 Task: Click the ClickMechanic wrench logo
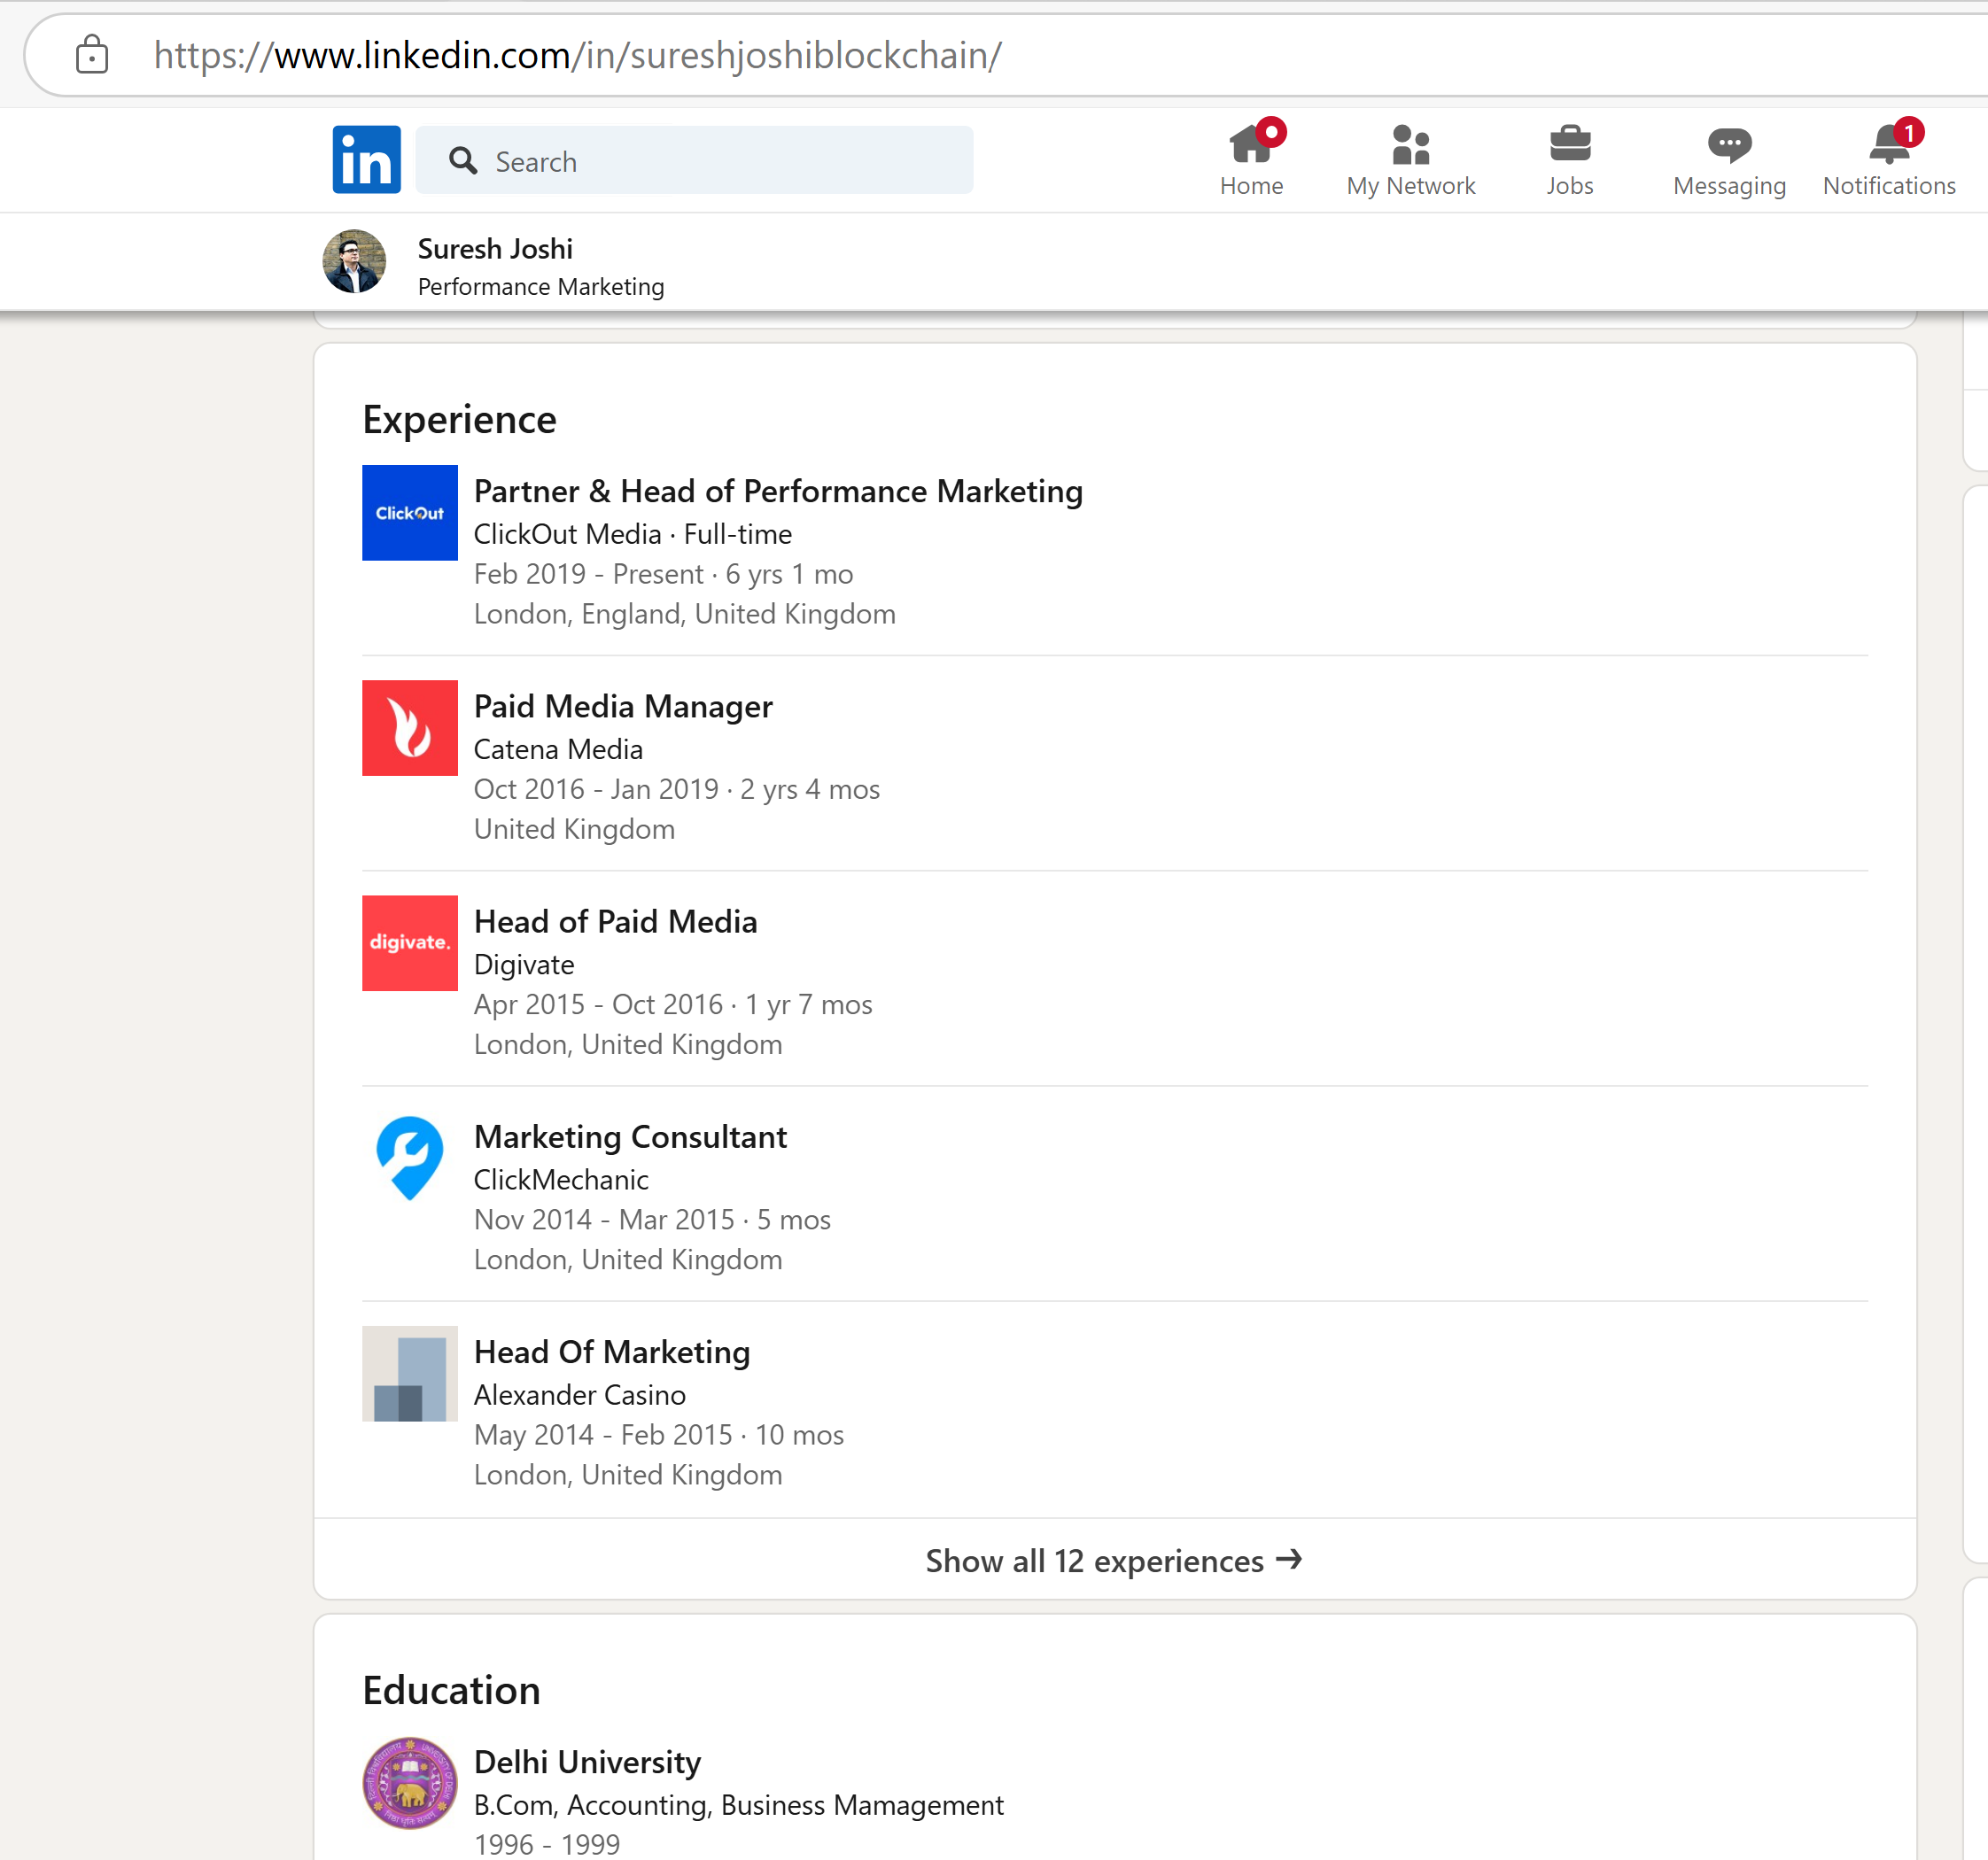coord(410,1158)
